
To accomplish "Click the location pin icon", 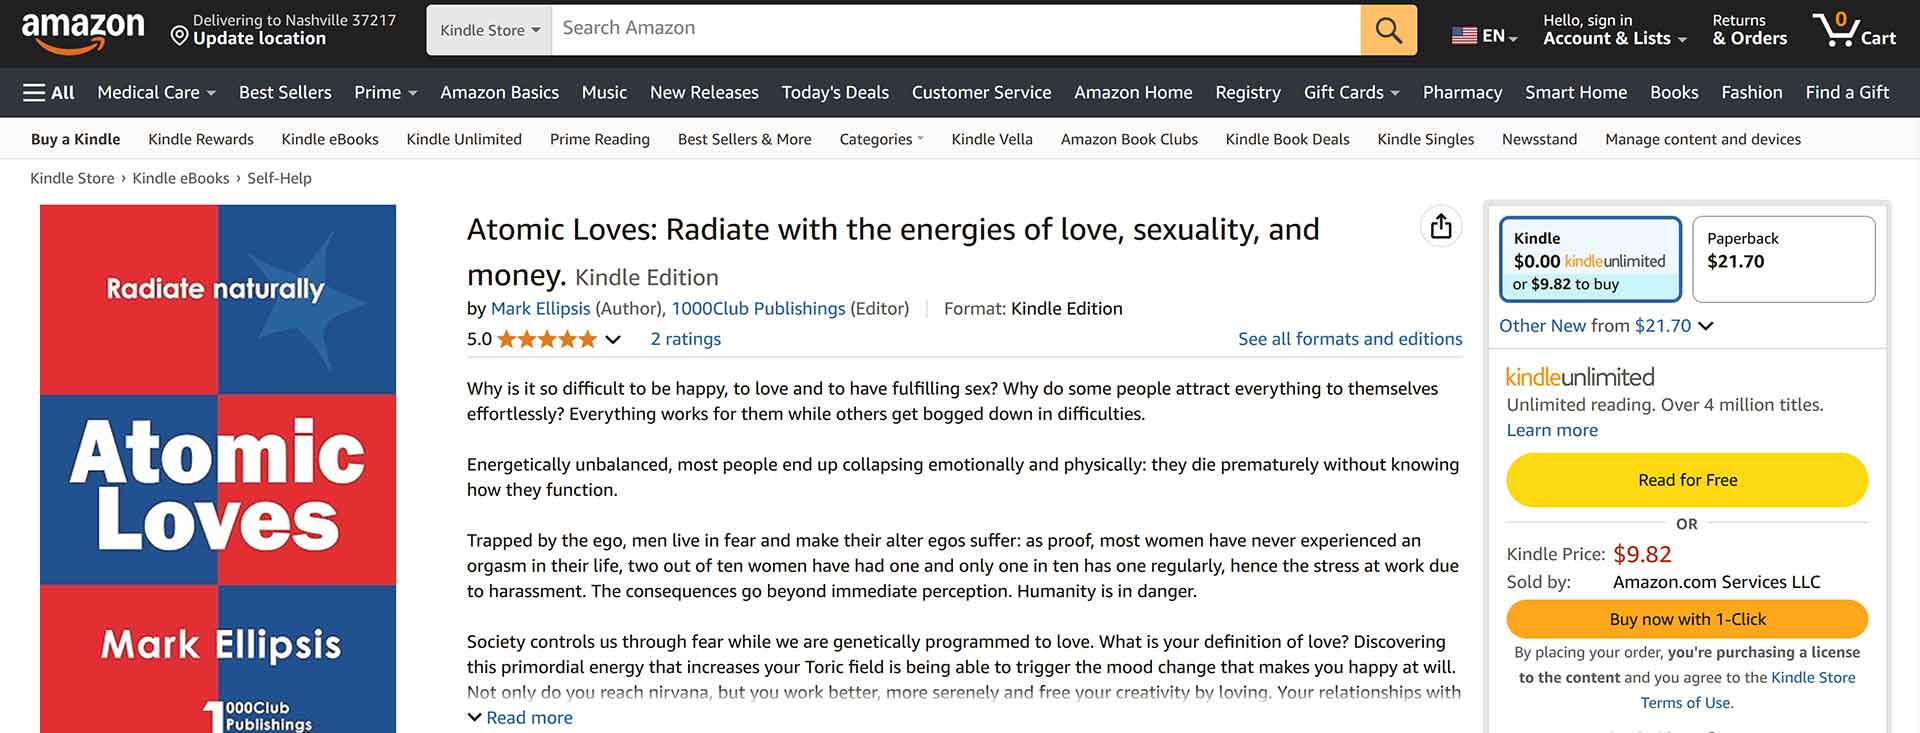I will (x=180, y=37).
